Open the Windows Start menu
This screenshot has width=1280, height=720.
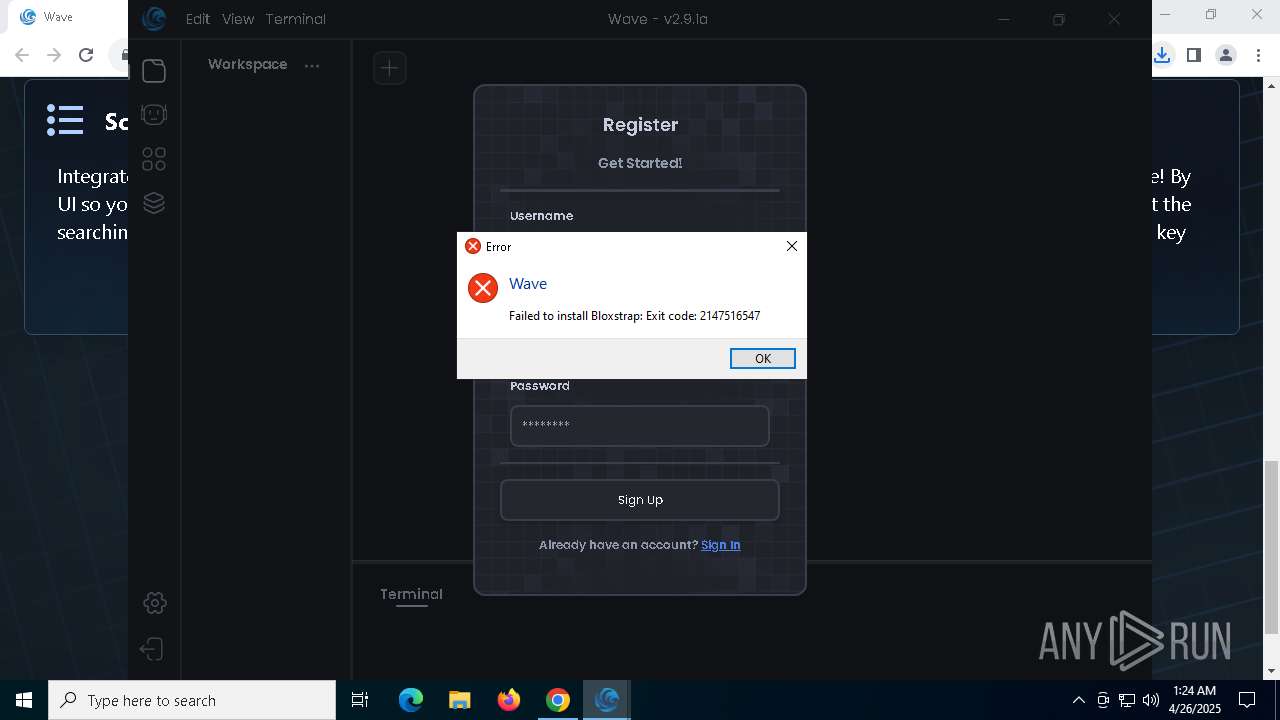[x=24, y=700]
